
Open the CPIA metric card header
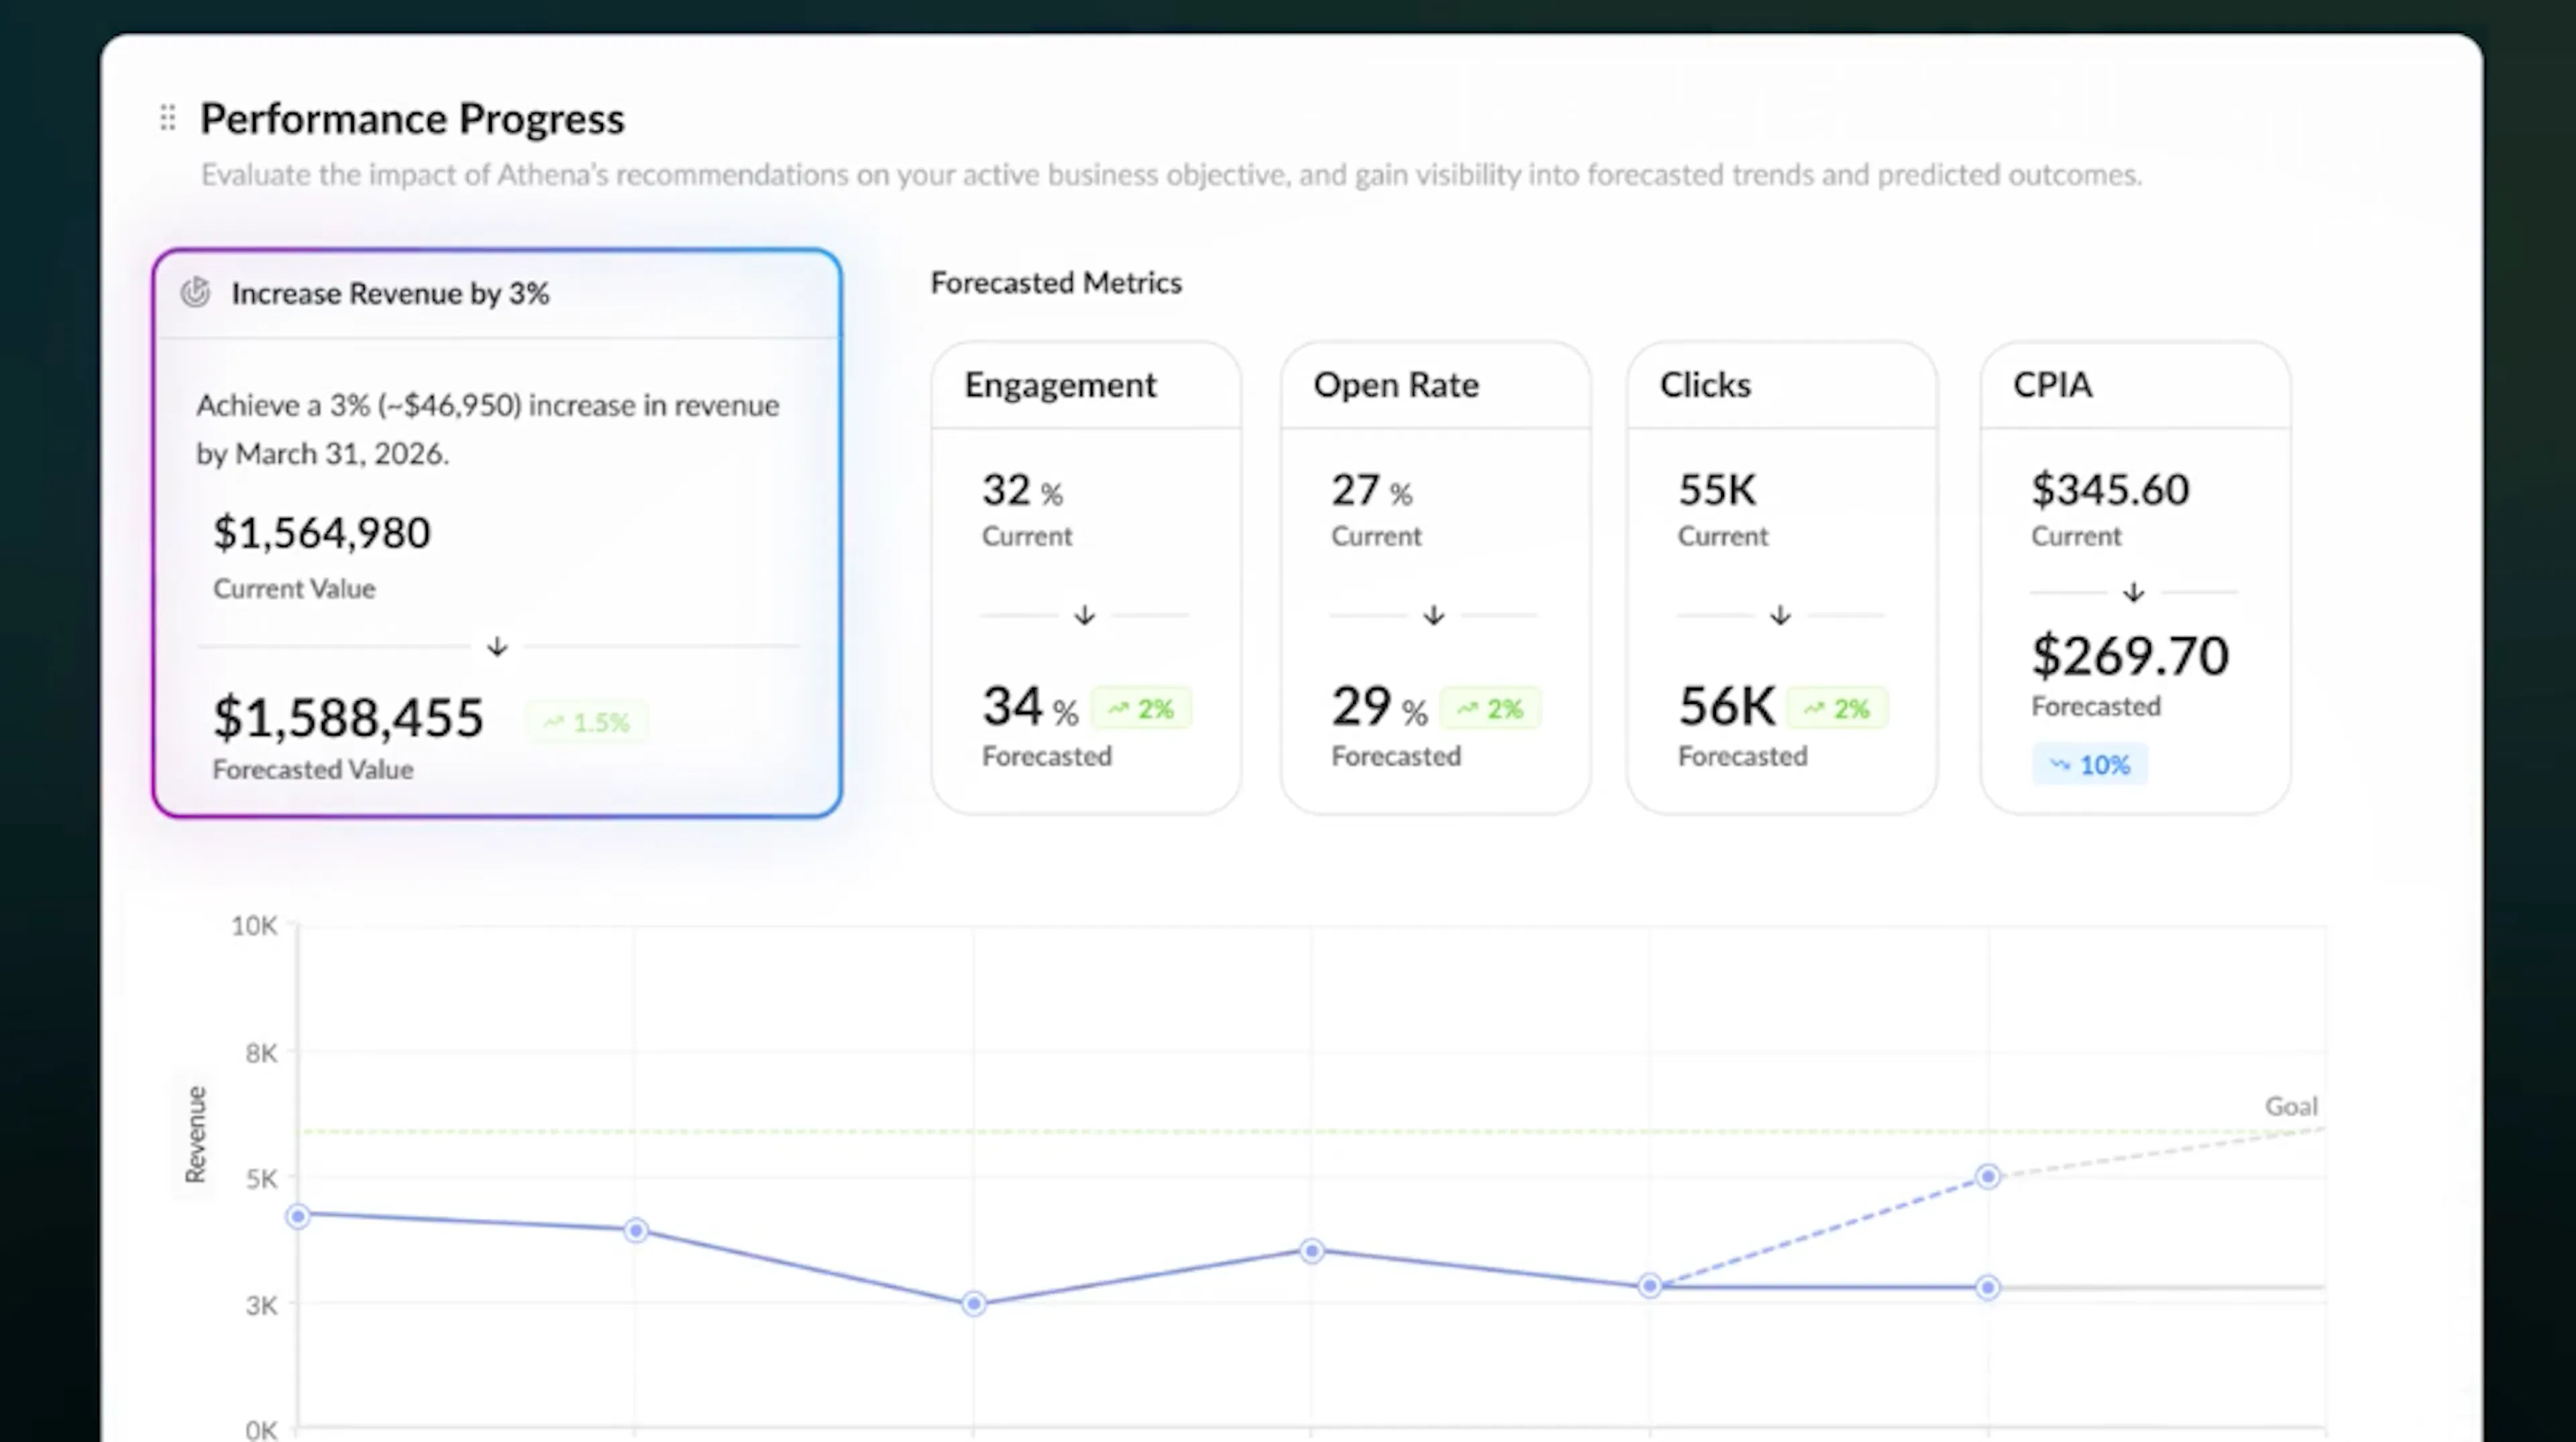coord(2135,385)
